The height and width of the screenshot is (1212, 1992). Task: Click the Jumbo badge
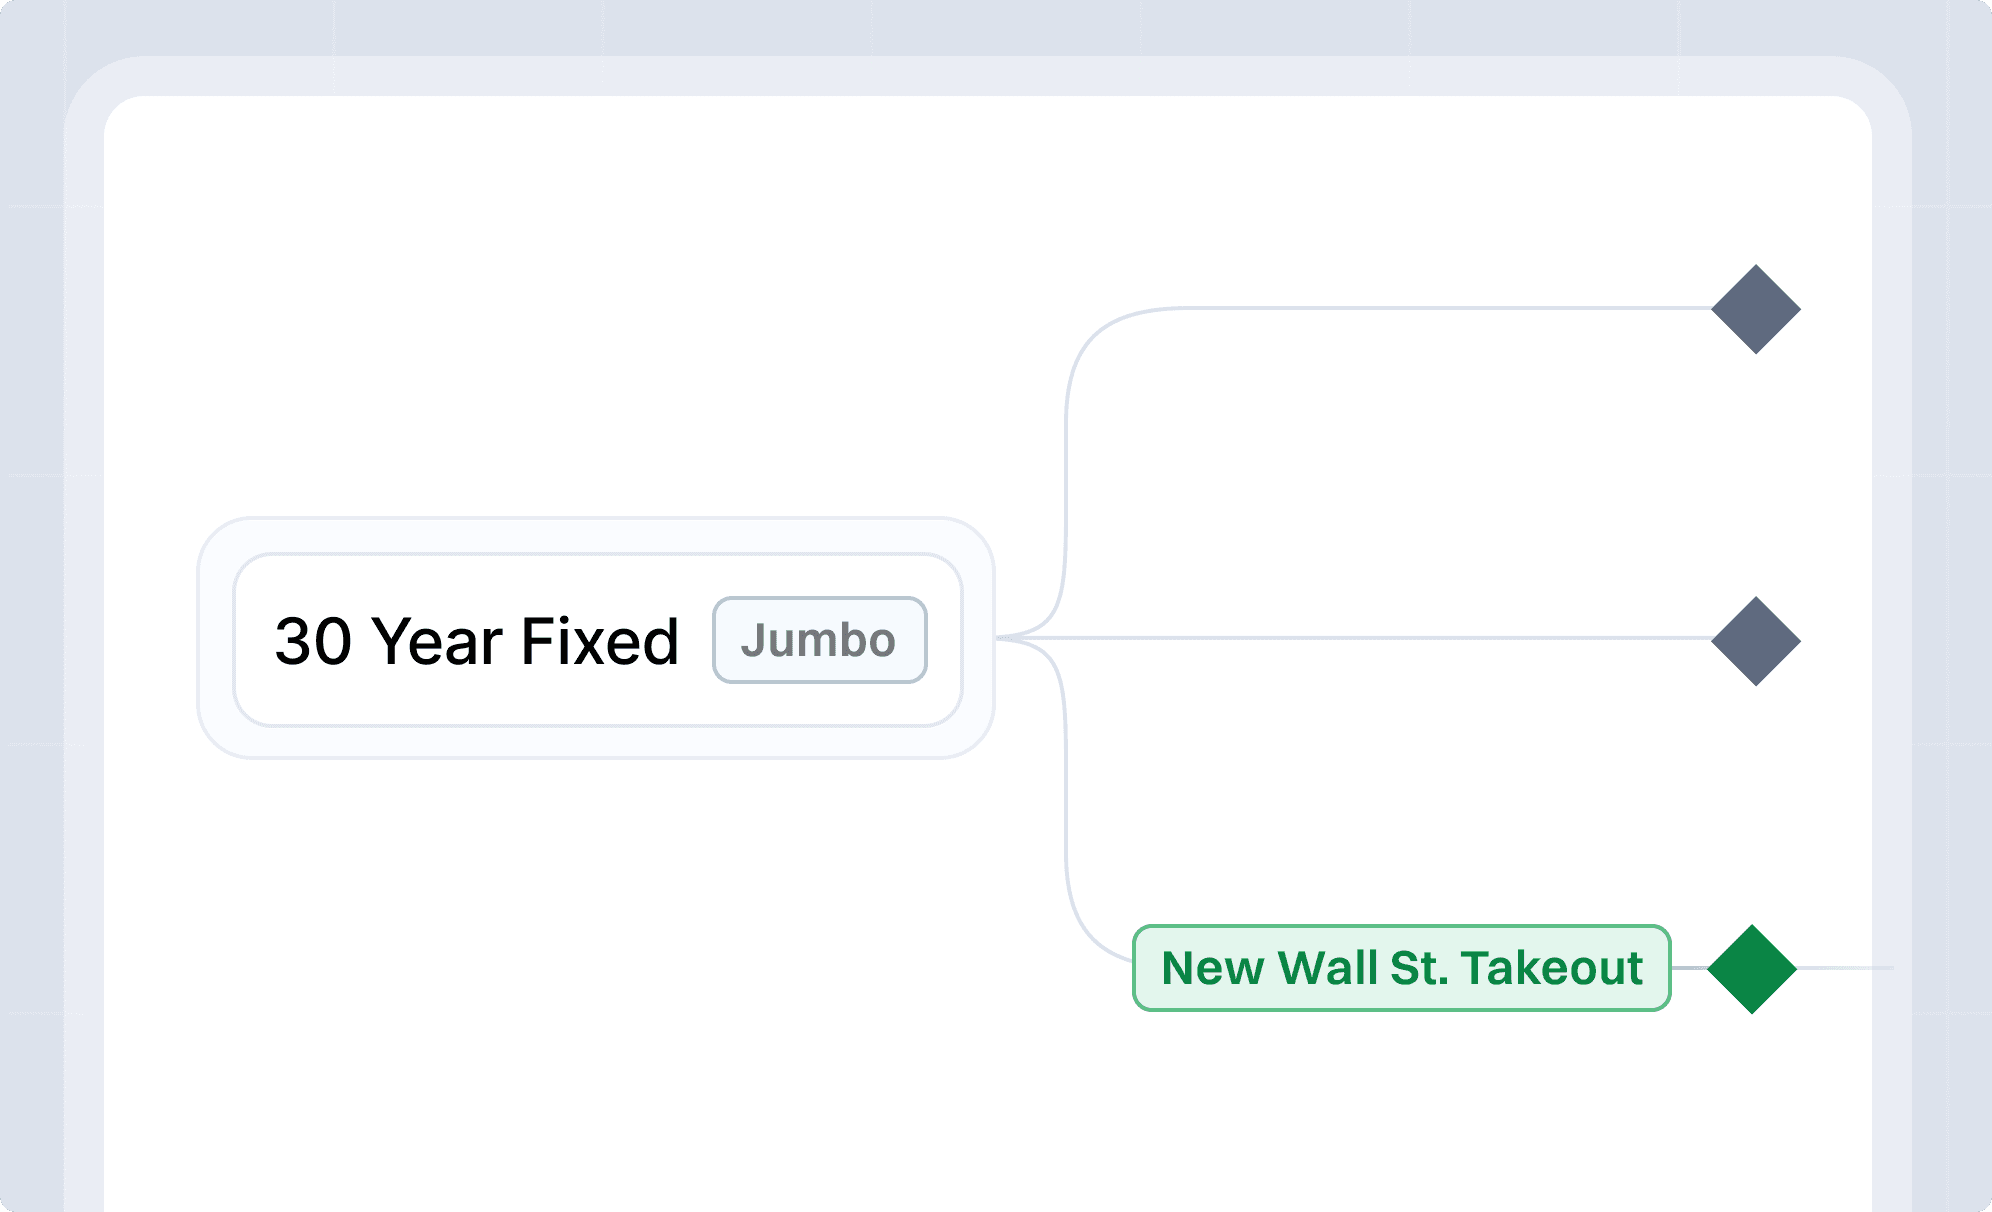click(x=819, y=640)
